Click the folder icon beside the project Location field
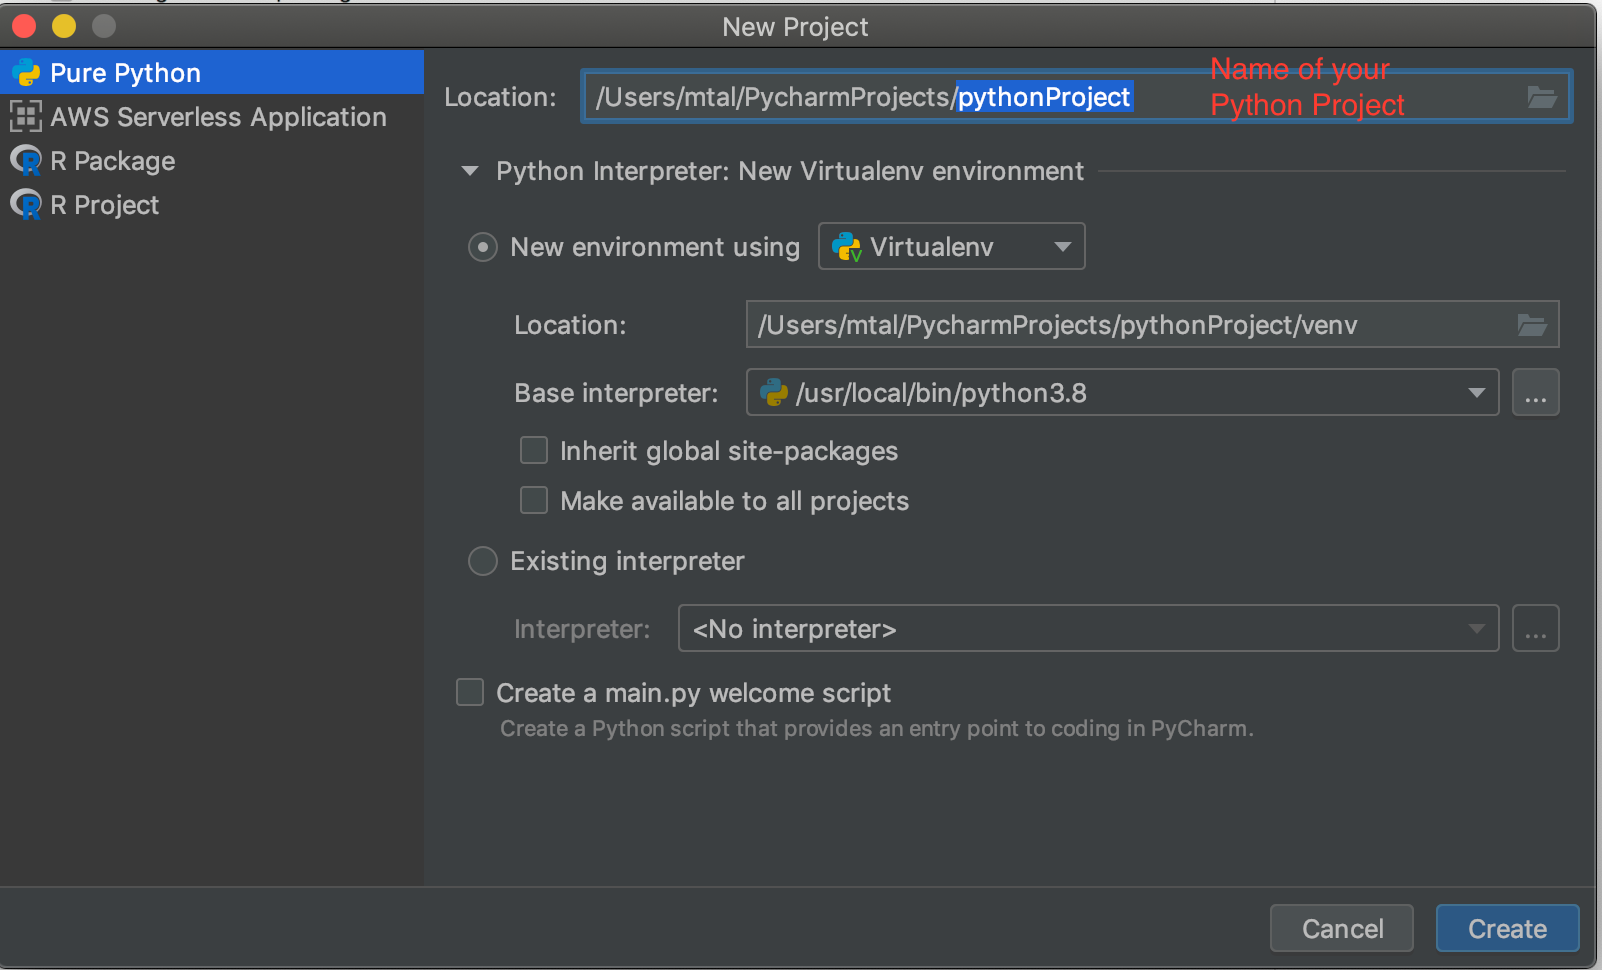1602x970 pixels. click(1543, 96)
